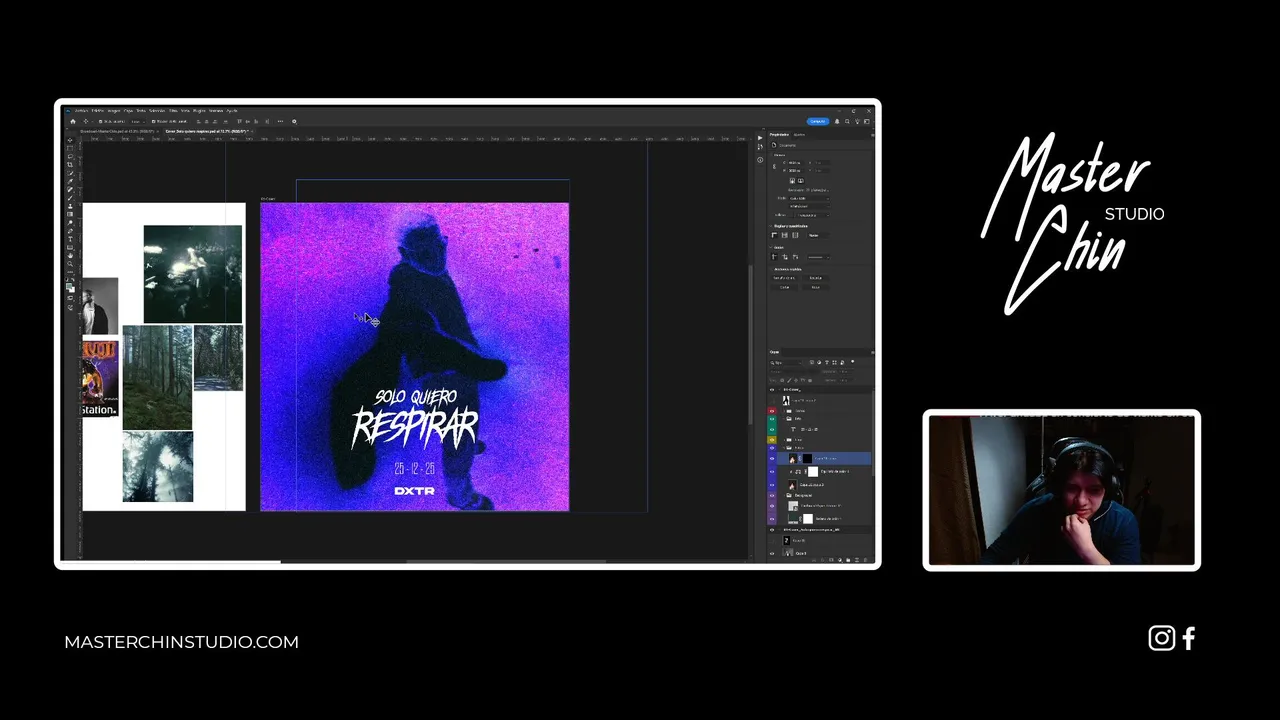The image size is (1280, 720).
Task: Select the Clone Stamp tool
Action: [70, 206]
